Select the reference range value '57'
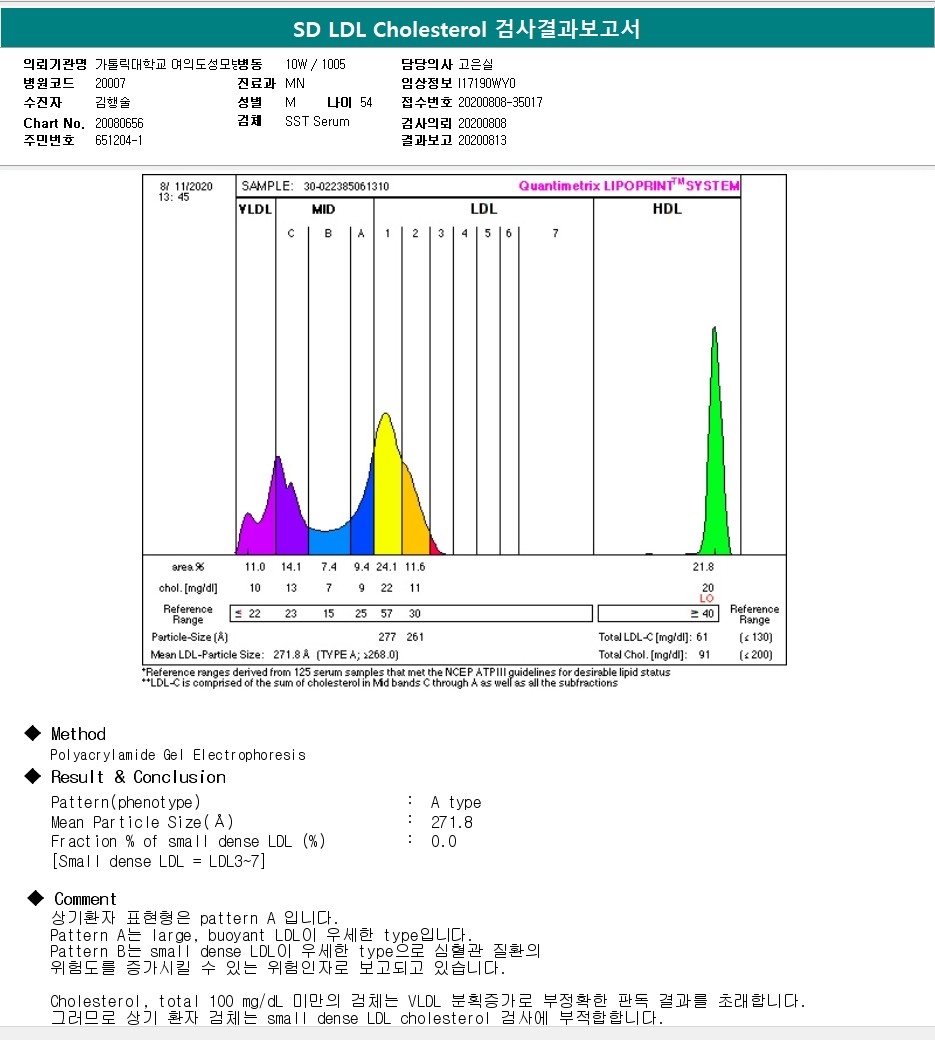Screen dimensions: 935x1040 point(386,614)
